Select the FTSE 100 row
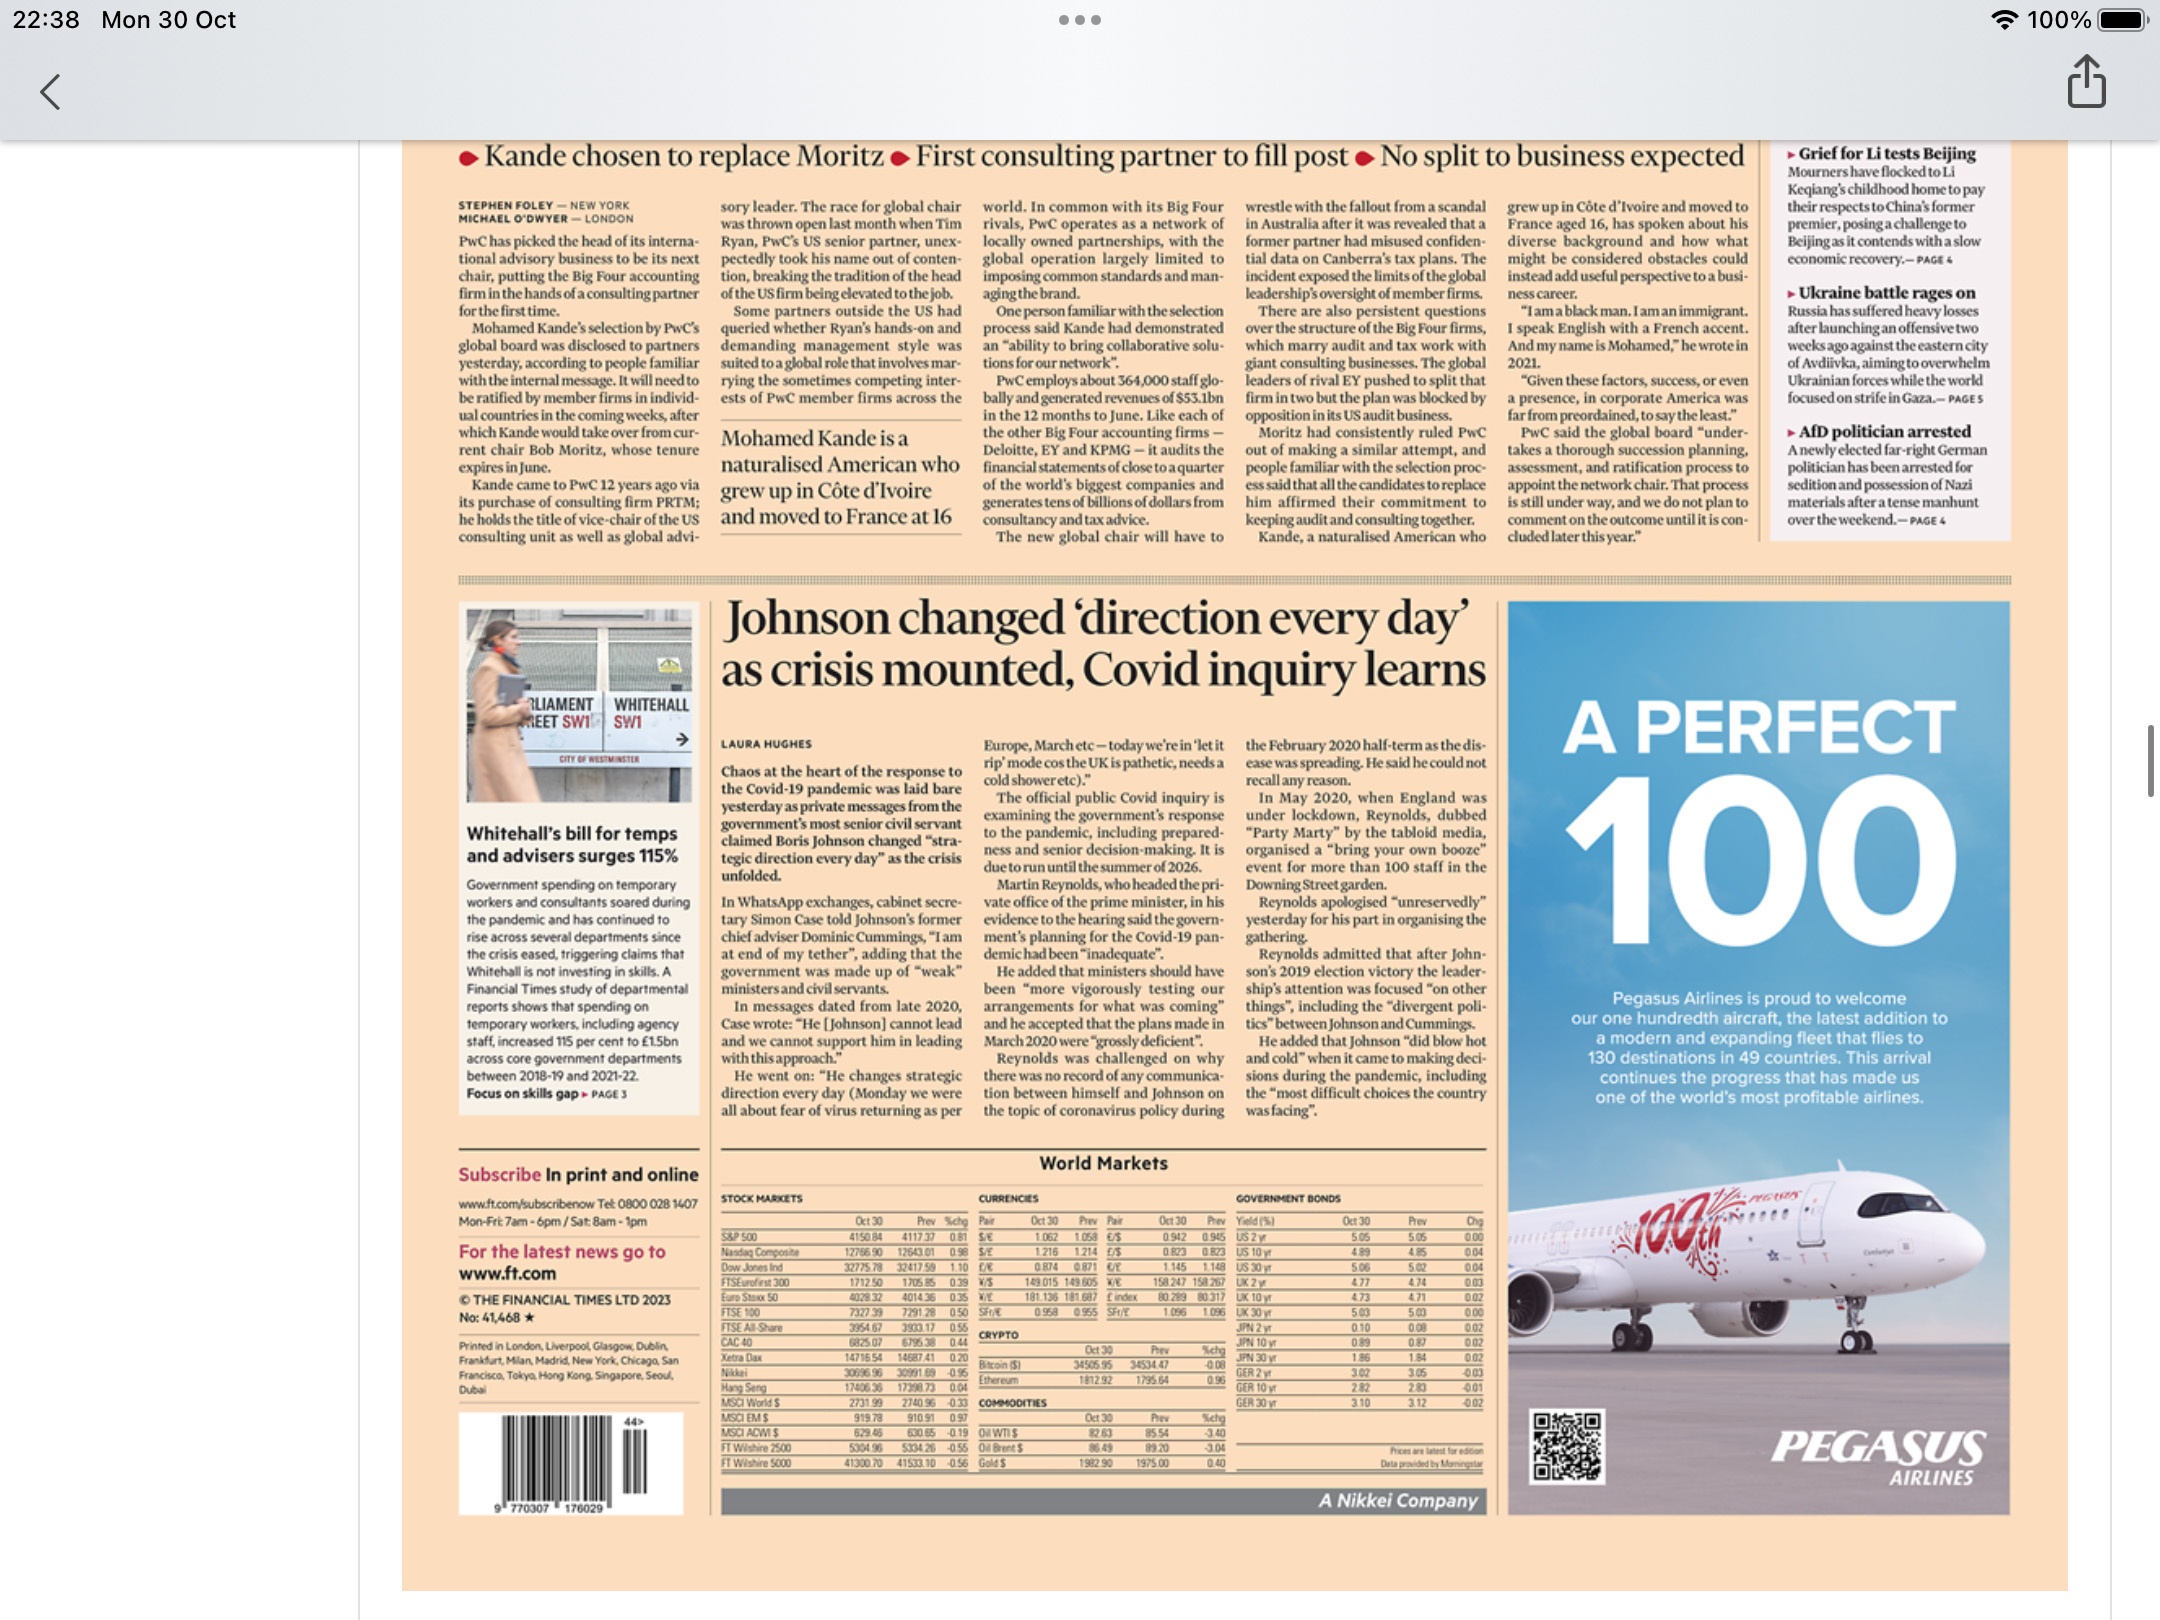This screenshot has width=2160, height=1620. pyautogui.click(x=844, y=1312)
